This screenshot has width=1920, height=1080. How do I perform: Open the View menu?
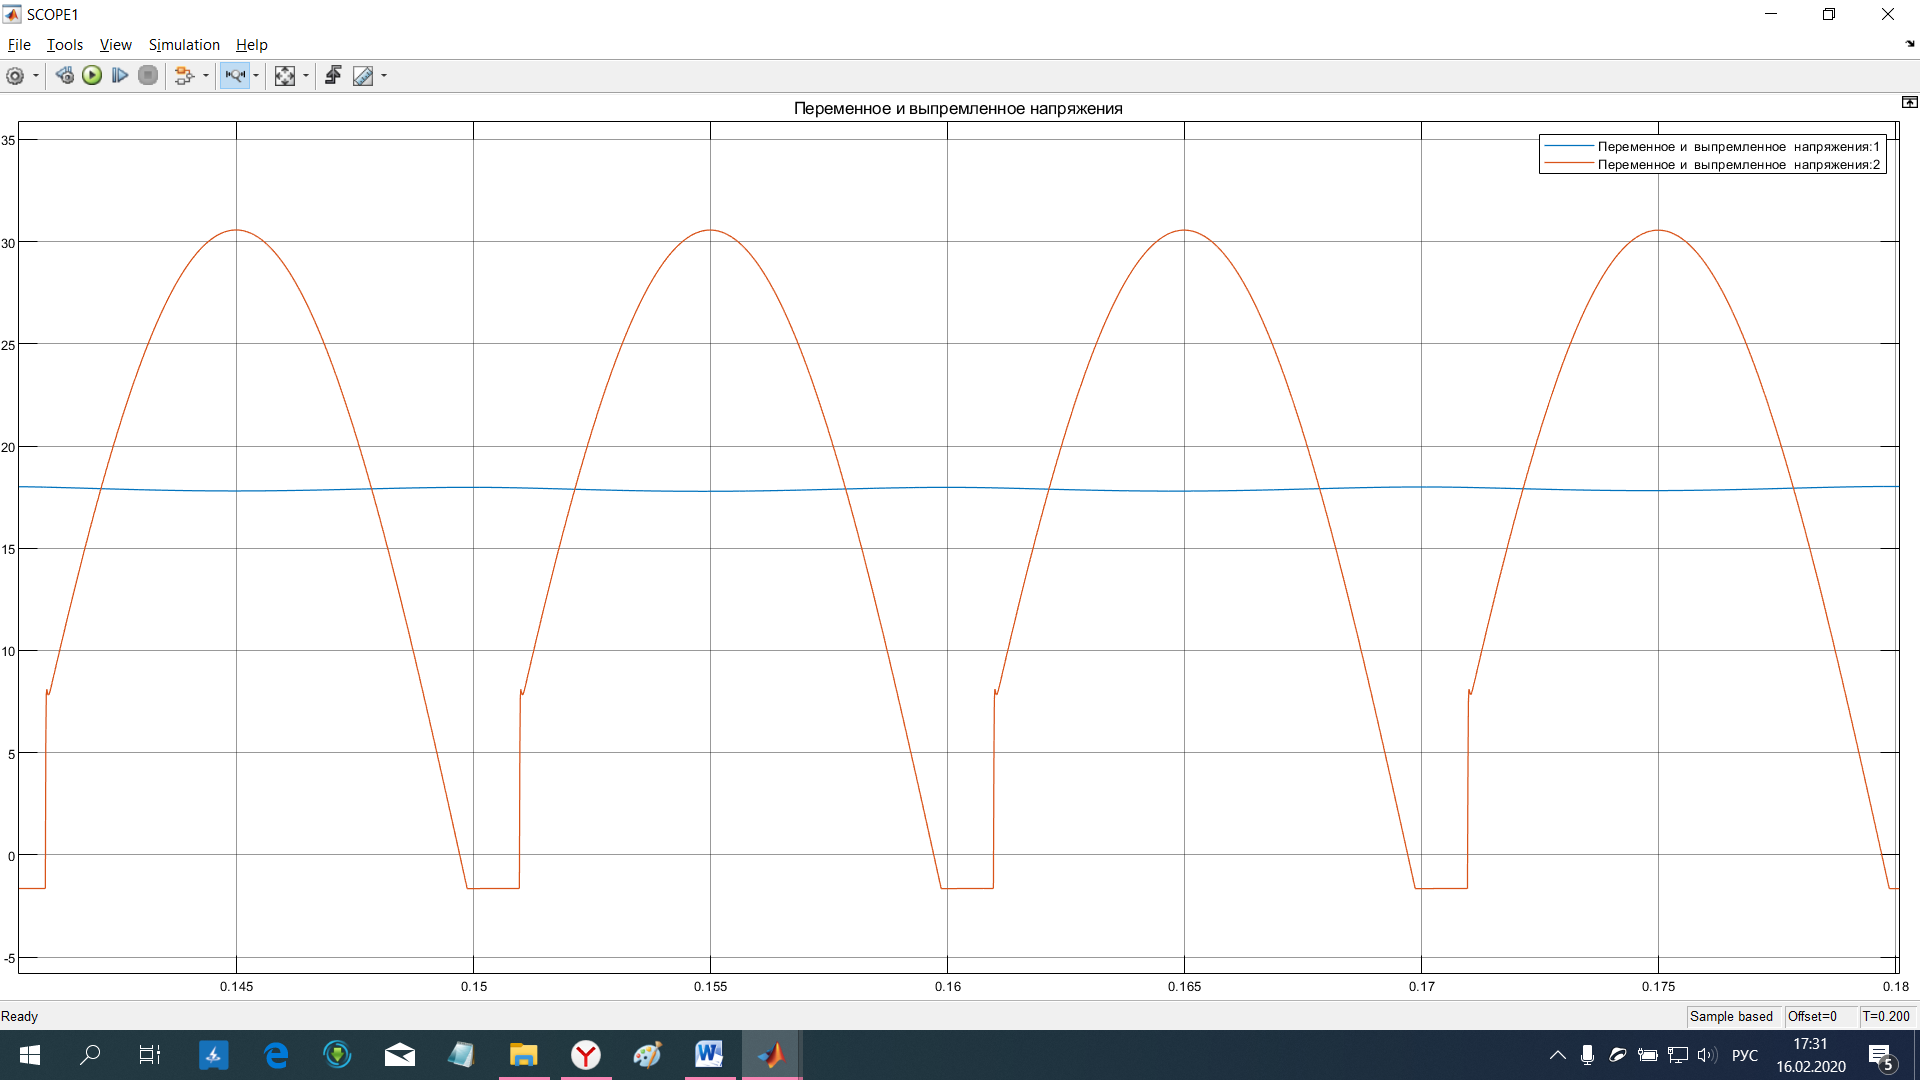point(115,45)
